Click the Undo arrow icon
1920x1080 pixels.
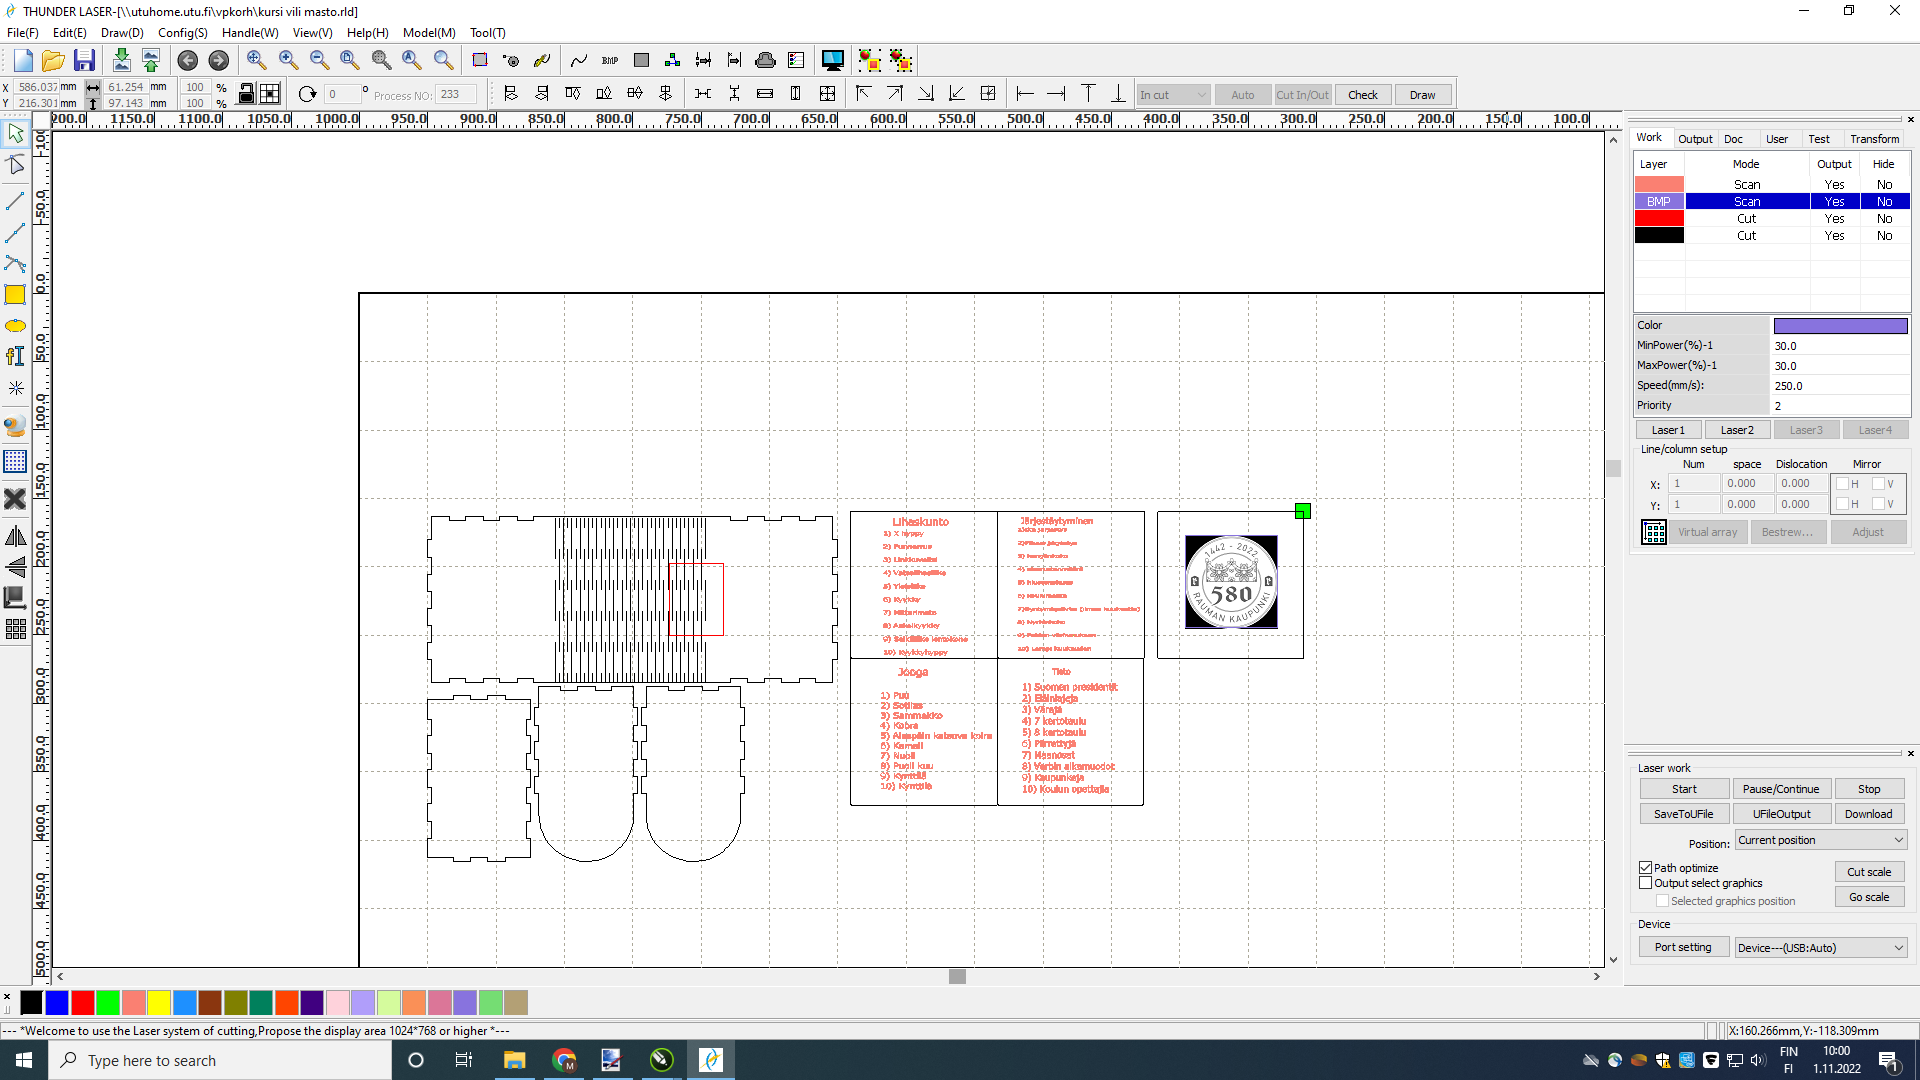[x=187, y=61]
